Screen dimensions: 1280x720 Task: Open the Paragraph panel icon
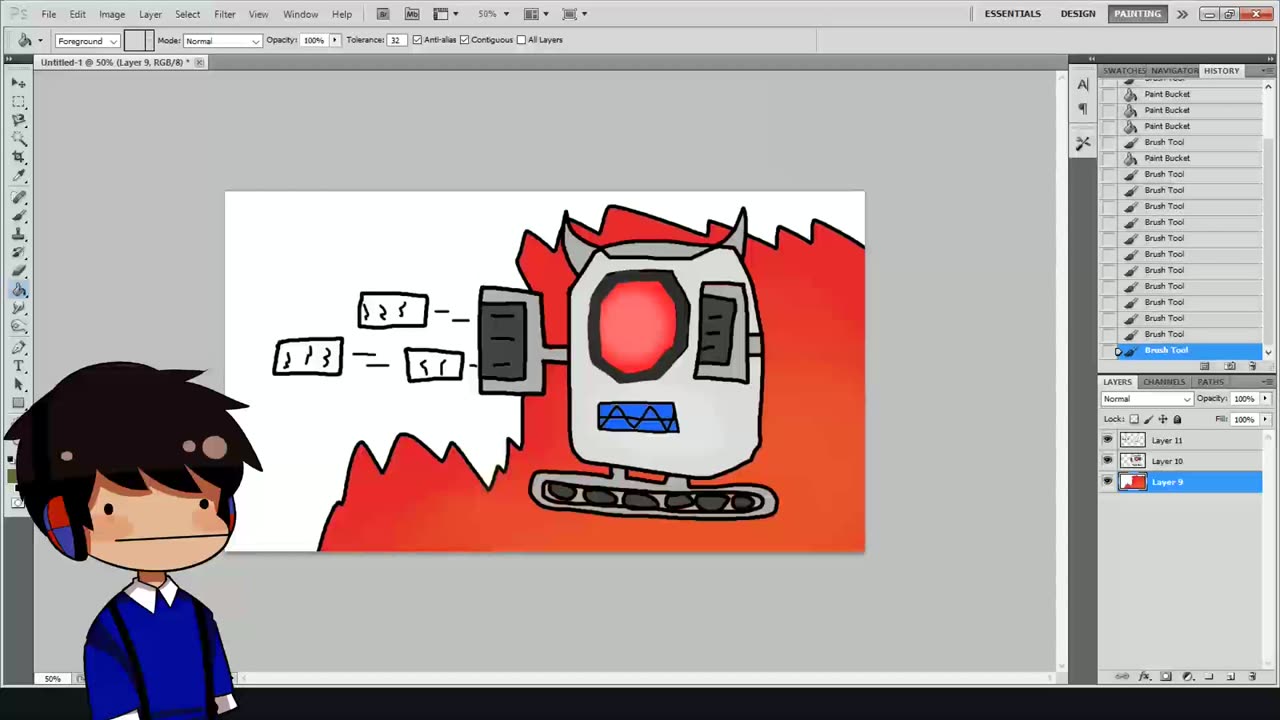(1083, 108)
